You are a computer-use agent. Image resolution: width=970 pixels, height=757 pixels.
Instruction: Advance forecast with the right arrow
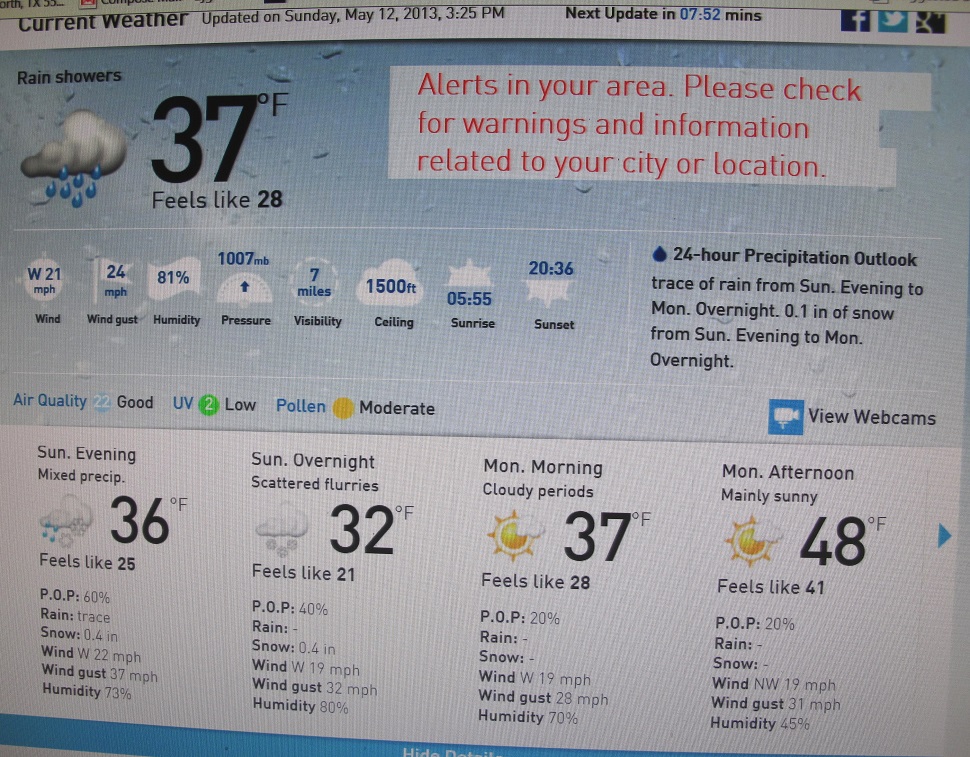[944, 536]
